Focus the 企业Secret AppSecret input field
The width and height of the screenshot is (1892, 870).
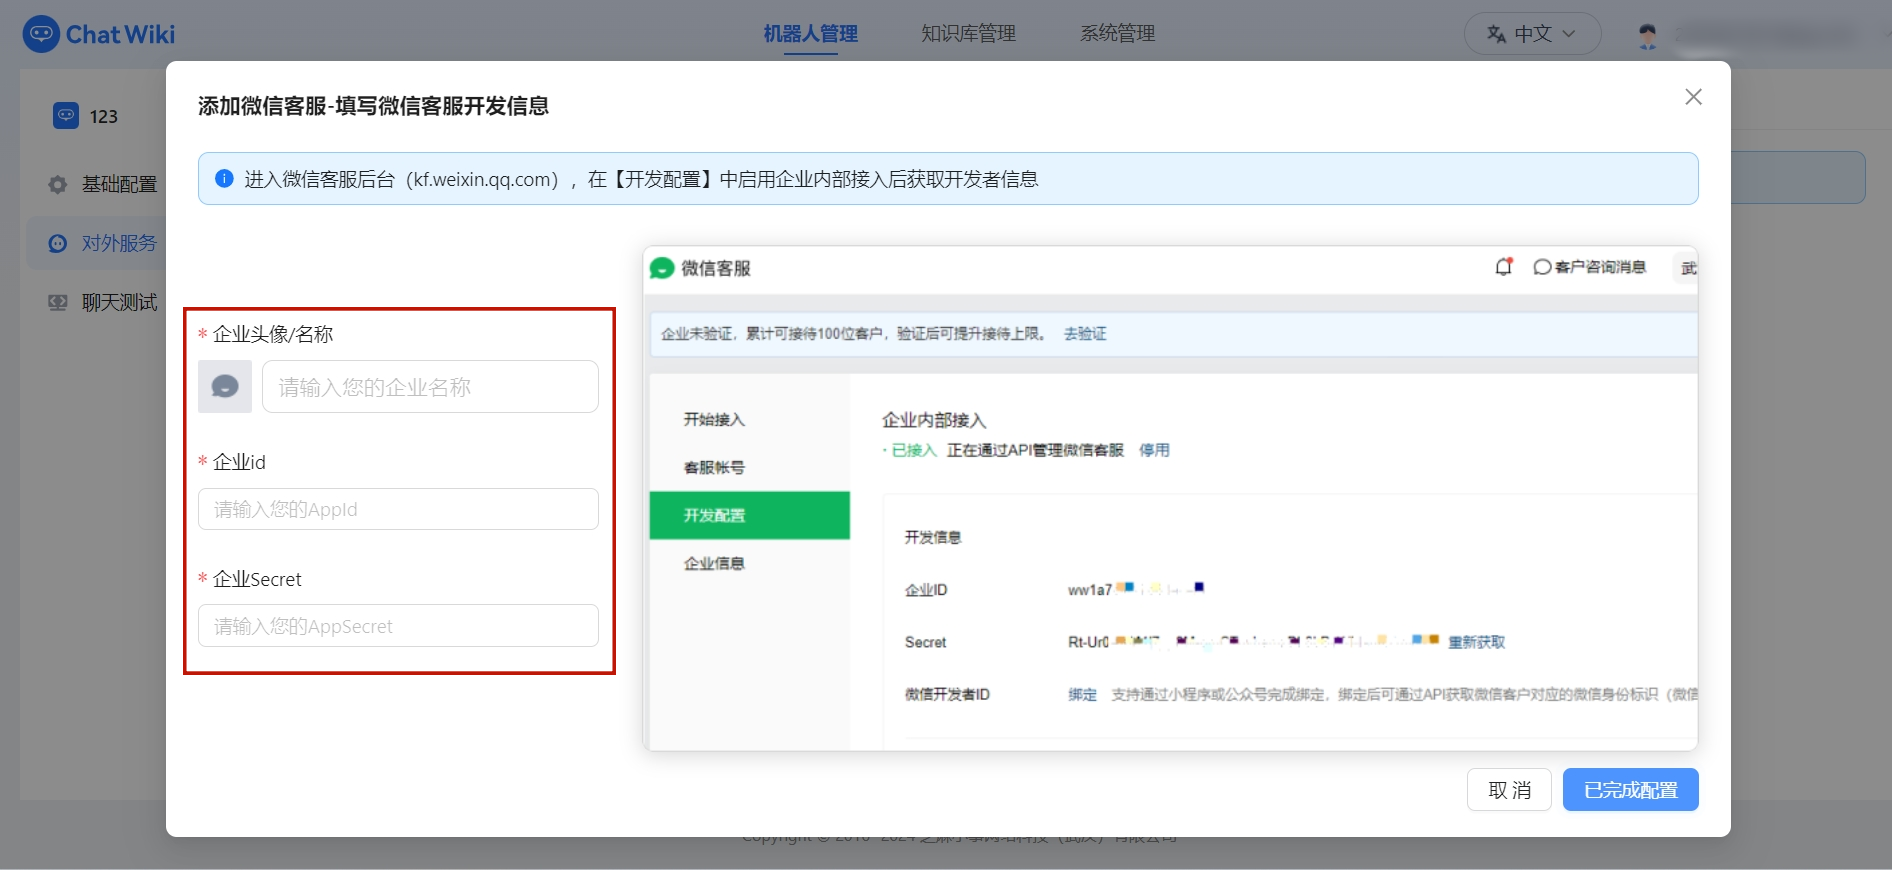[x=398, y=626]
